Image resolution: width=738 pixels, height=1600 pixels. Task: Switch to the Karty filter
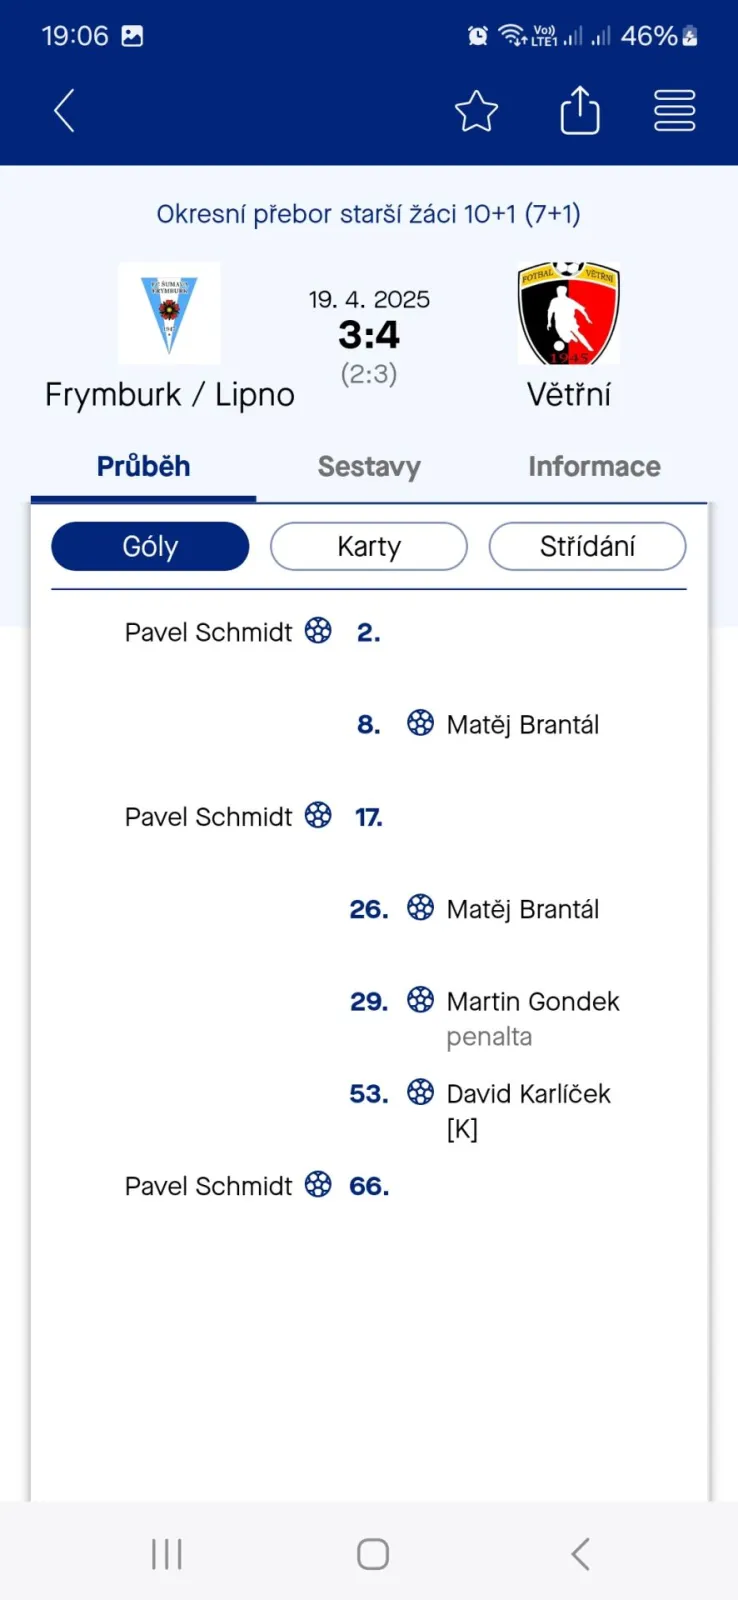coord(369,546)
